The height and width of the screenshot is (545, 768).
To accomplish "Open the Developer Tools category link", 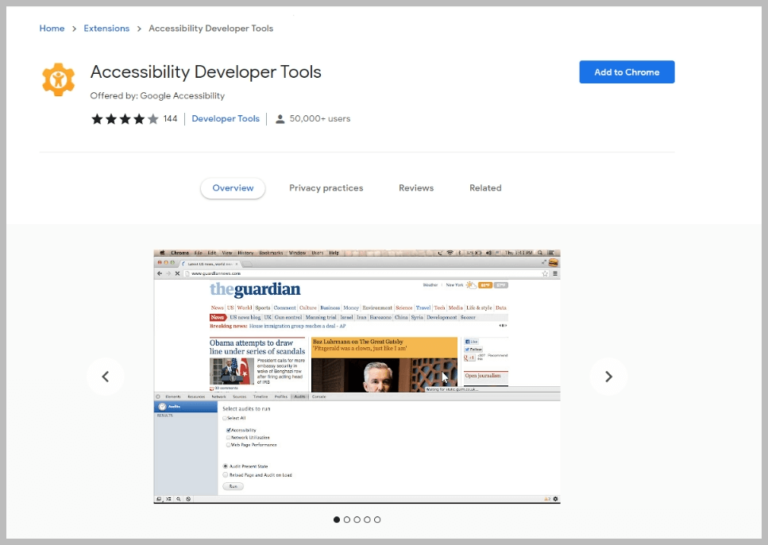I will [225, 119].
